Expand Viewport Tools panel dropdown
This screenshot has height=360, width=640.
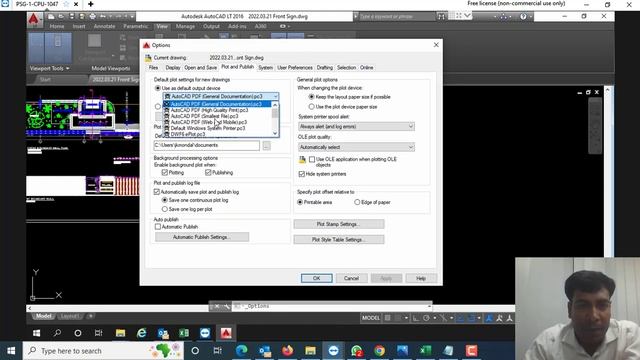tap(49, 68)
